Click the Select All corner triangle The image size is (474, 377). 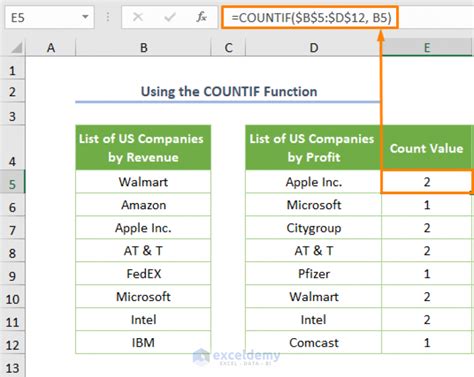(x=17, y=48)
